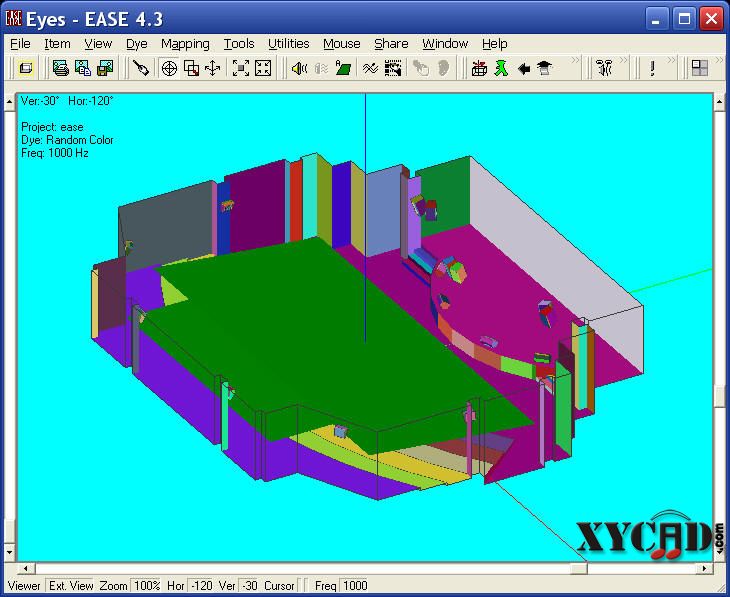Click the 3D box icon at toolbar start
Image resolution: width=730 pixels, height=597 pixels.
[x=25, y=68]
